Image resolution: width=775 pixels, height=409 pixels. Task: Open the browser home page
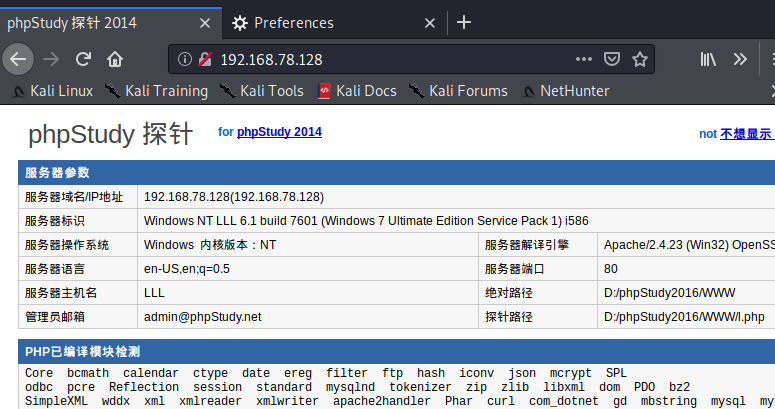tap(115, 59)
